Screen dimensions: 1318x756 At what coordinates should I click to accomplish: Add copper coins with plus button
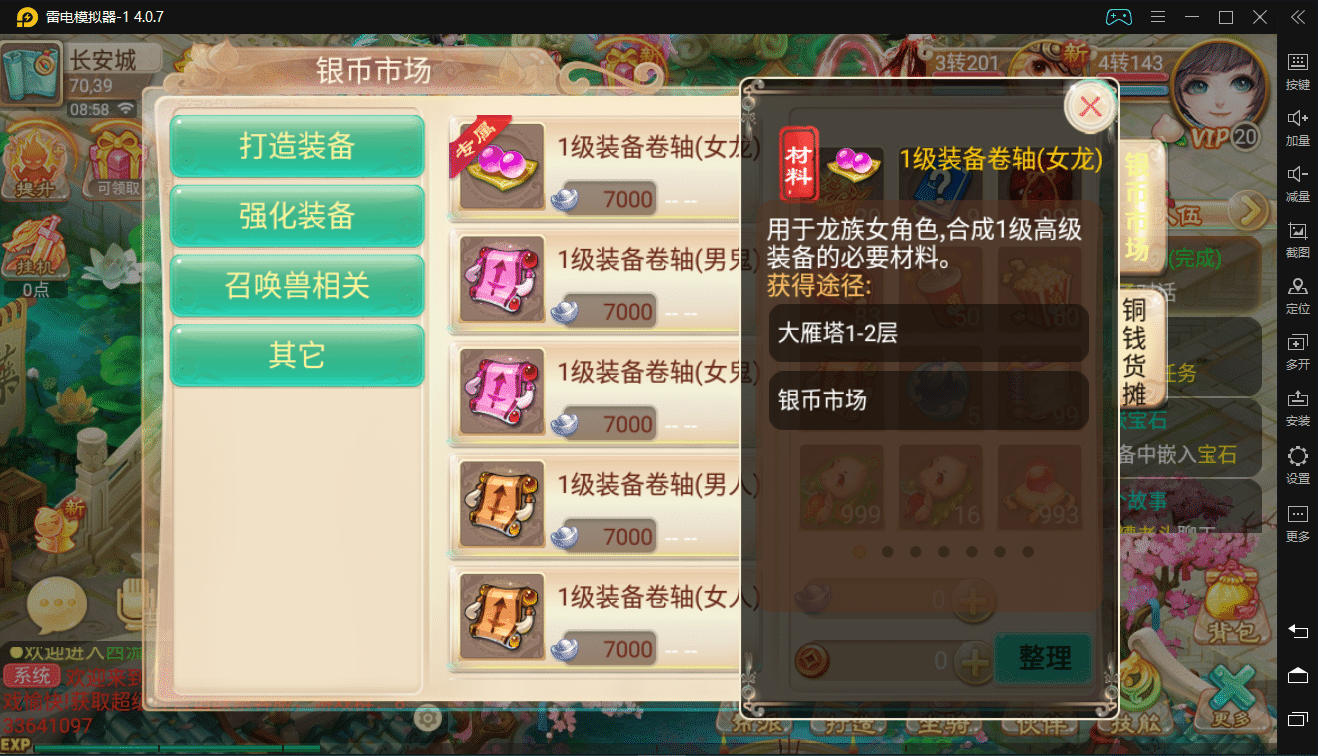(973, 660)
